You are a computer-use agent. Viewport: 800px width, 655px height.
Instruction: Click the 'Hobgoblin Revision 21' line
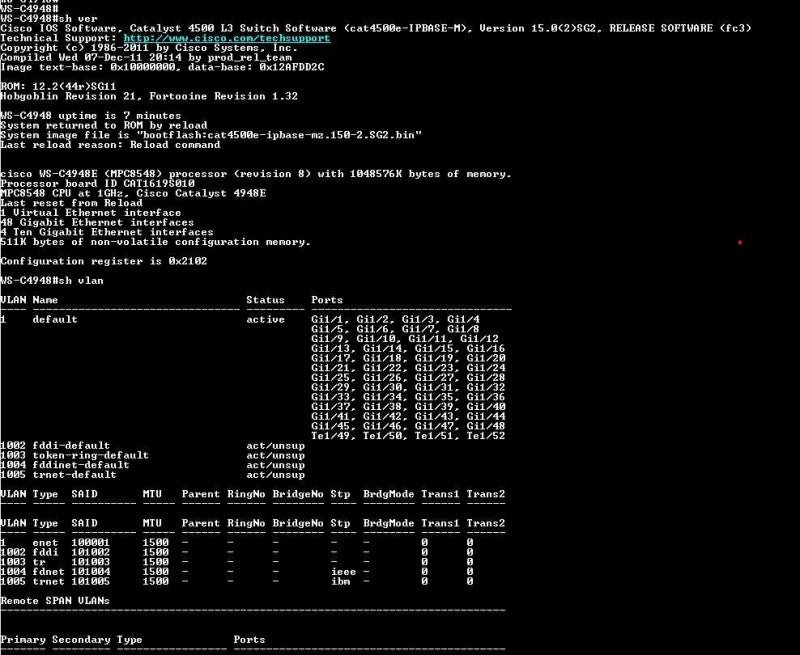tap(149, 96)
